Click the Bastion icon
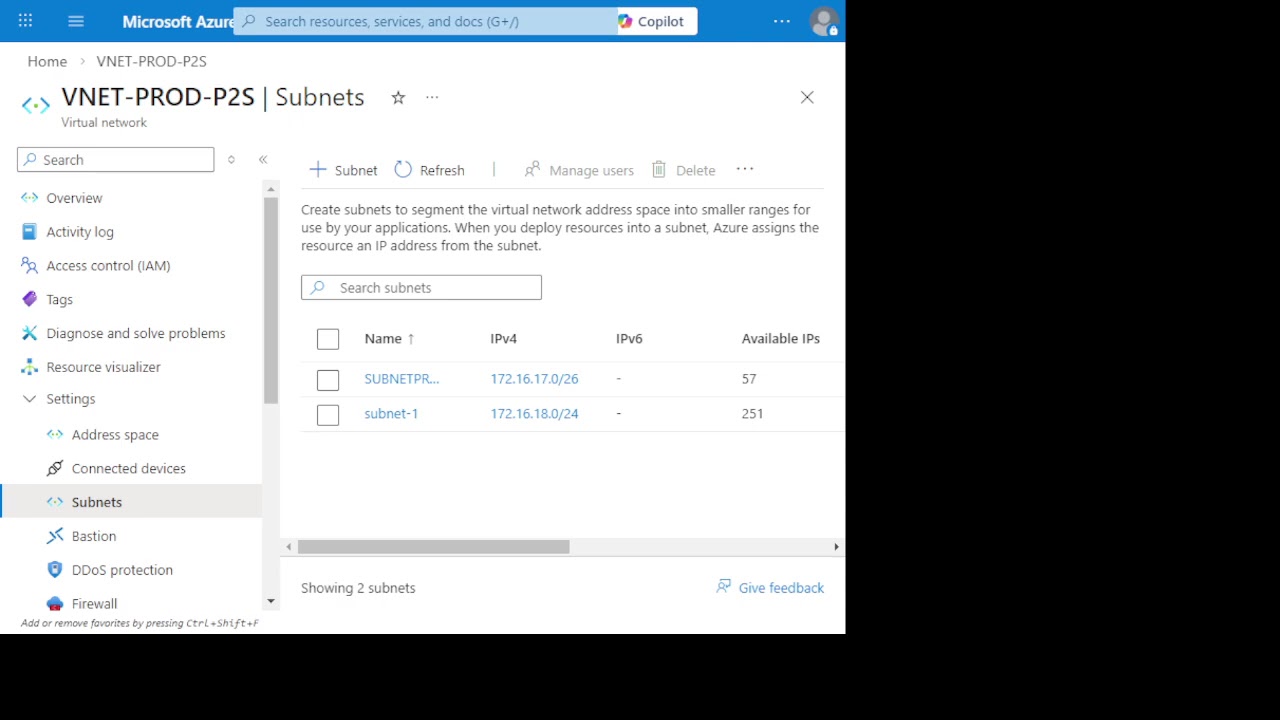This screenshot has width=1280, height=720. [55, 537]
